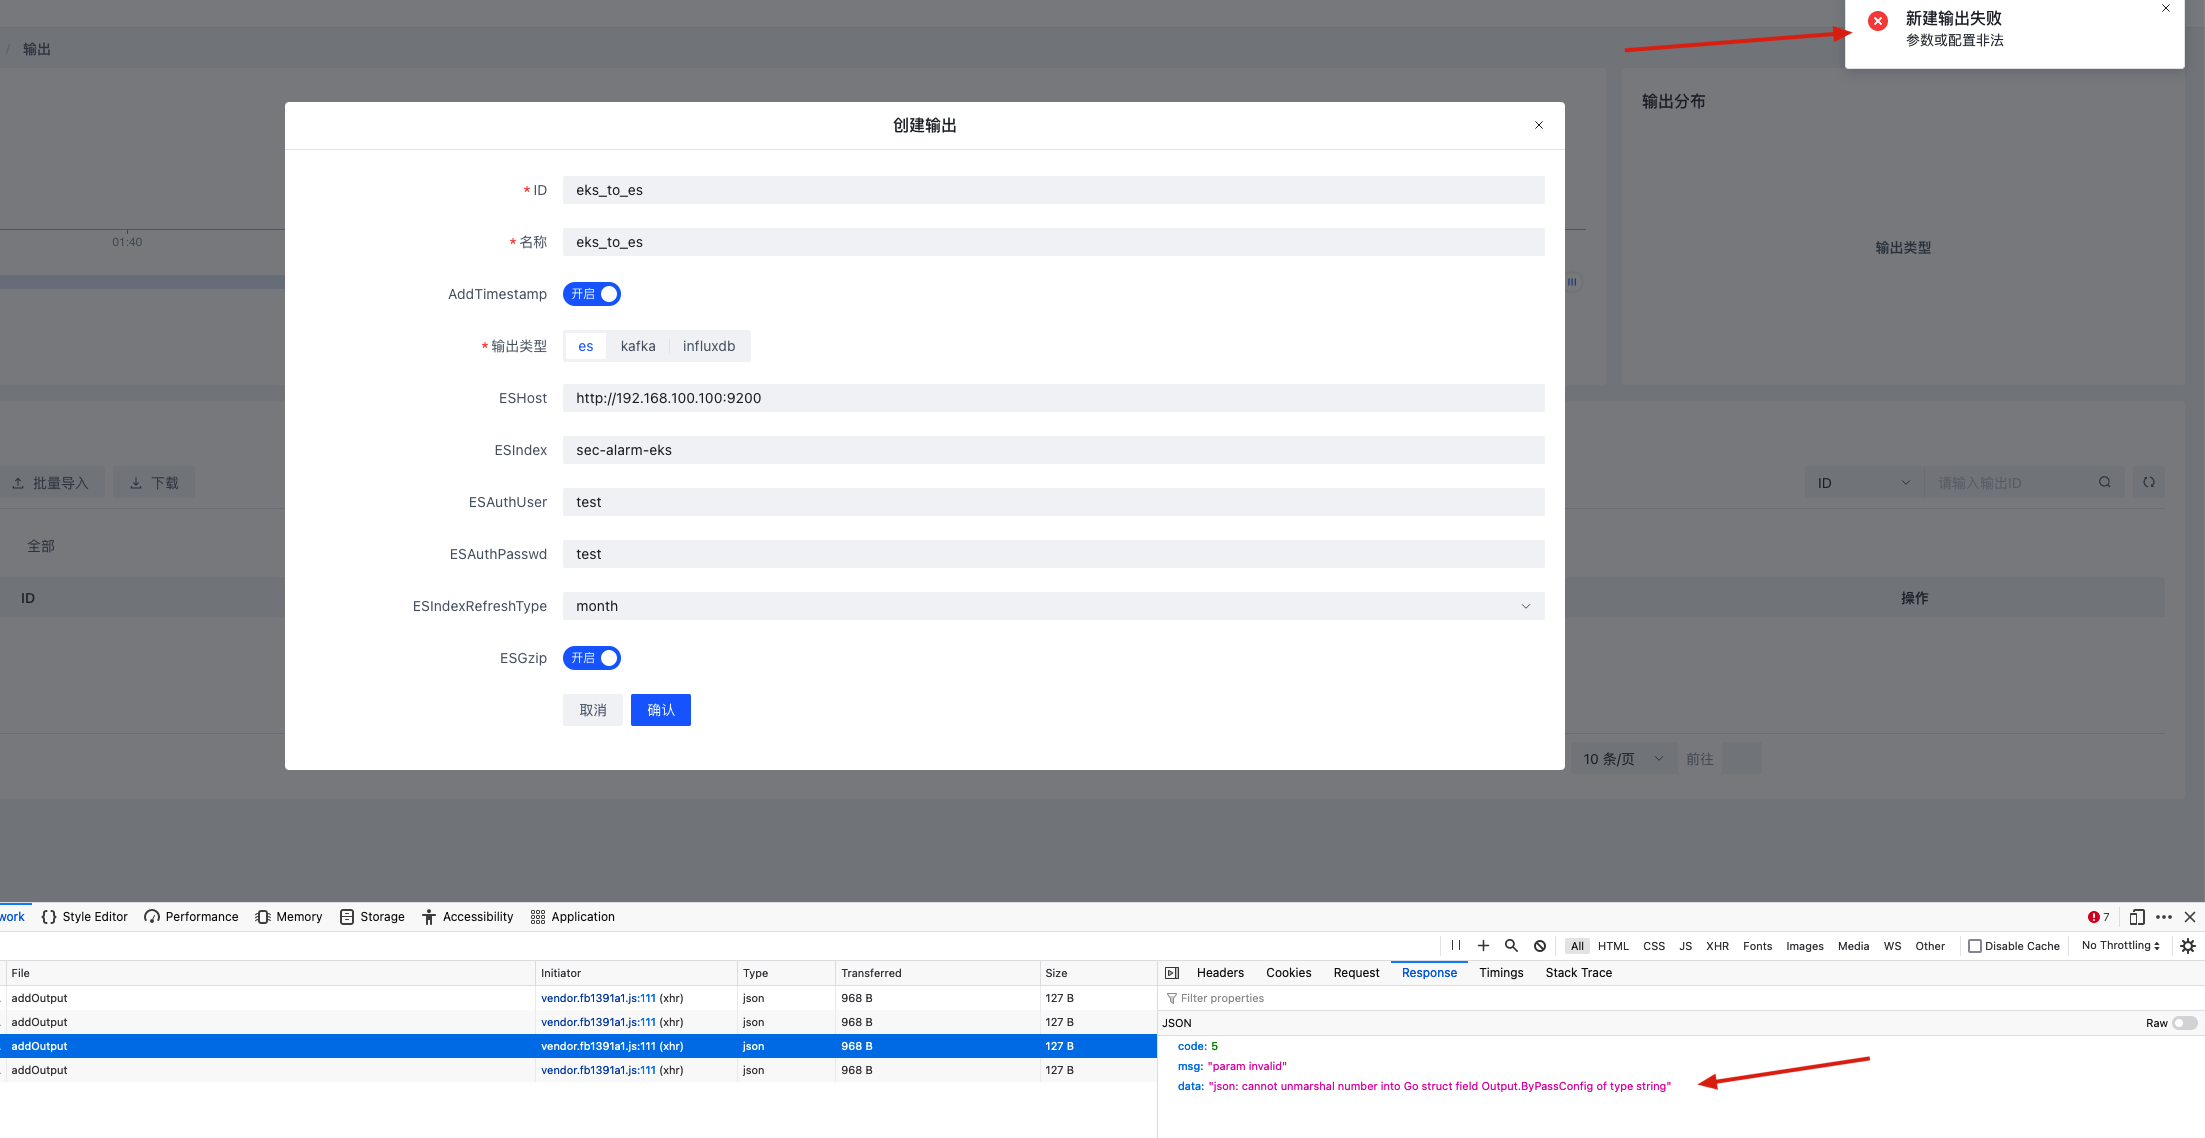
Task: Filter requests by JS
Action: coord(1685,946)
